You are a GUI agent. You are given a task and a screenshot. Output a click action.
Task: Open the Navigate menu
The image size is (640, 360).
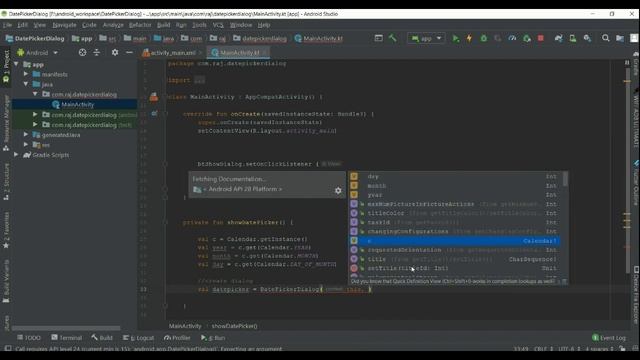coord(64,25)
